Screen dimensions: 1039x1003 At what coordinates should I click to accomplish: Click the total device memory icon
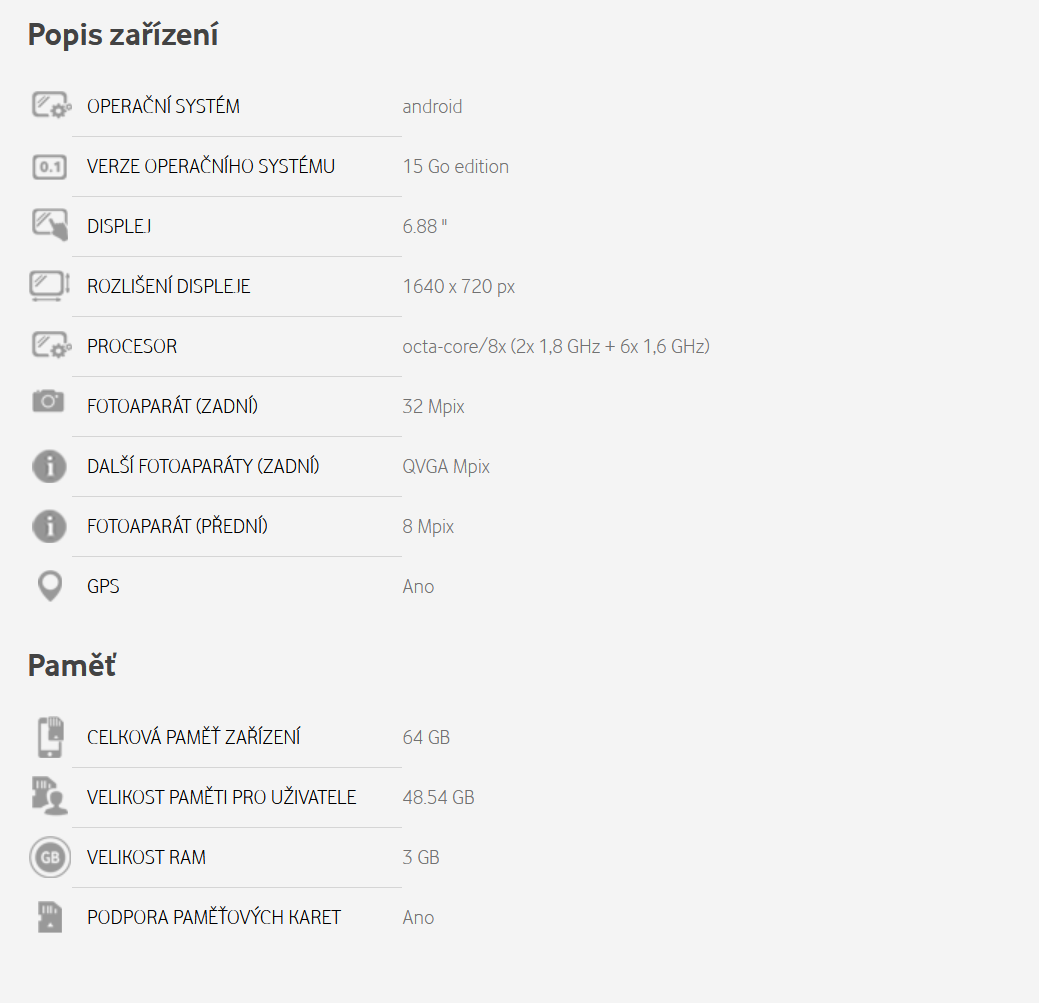click(49, 737)
